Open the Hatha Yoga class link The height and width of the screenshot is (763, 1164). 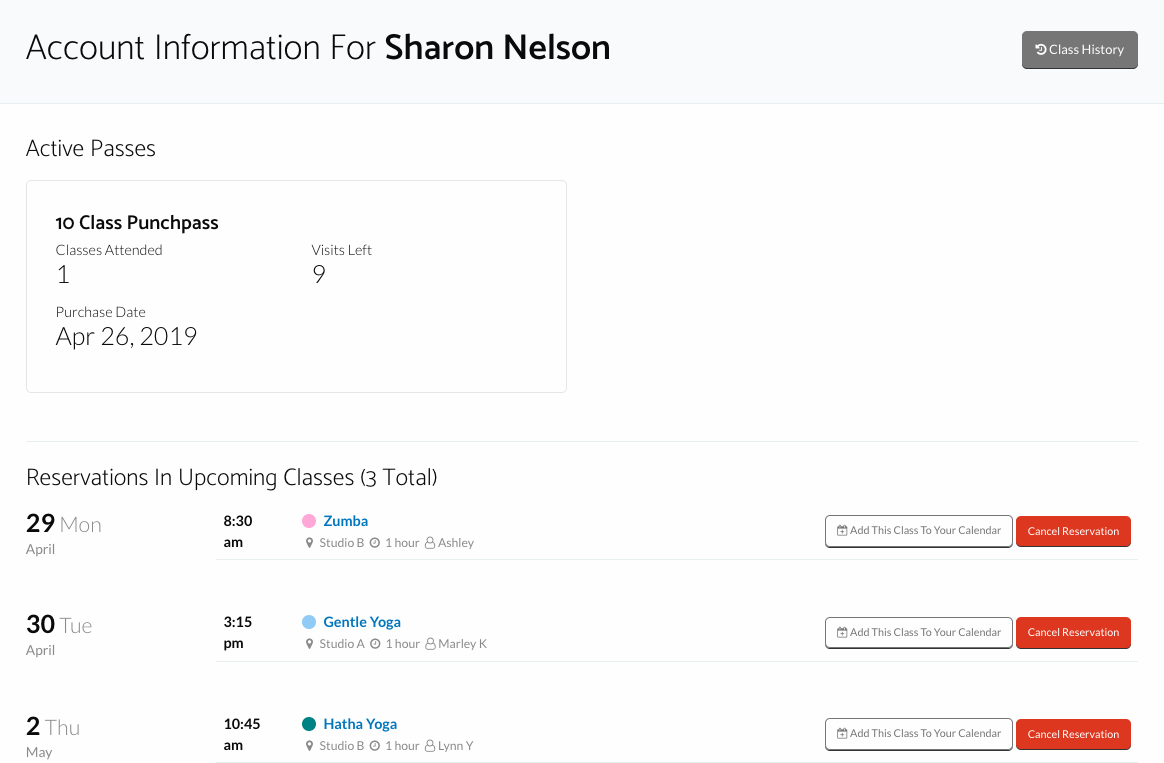click(x=360, y=724)
